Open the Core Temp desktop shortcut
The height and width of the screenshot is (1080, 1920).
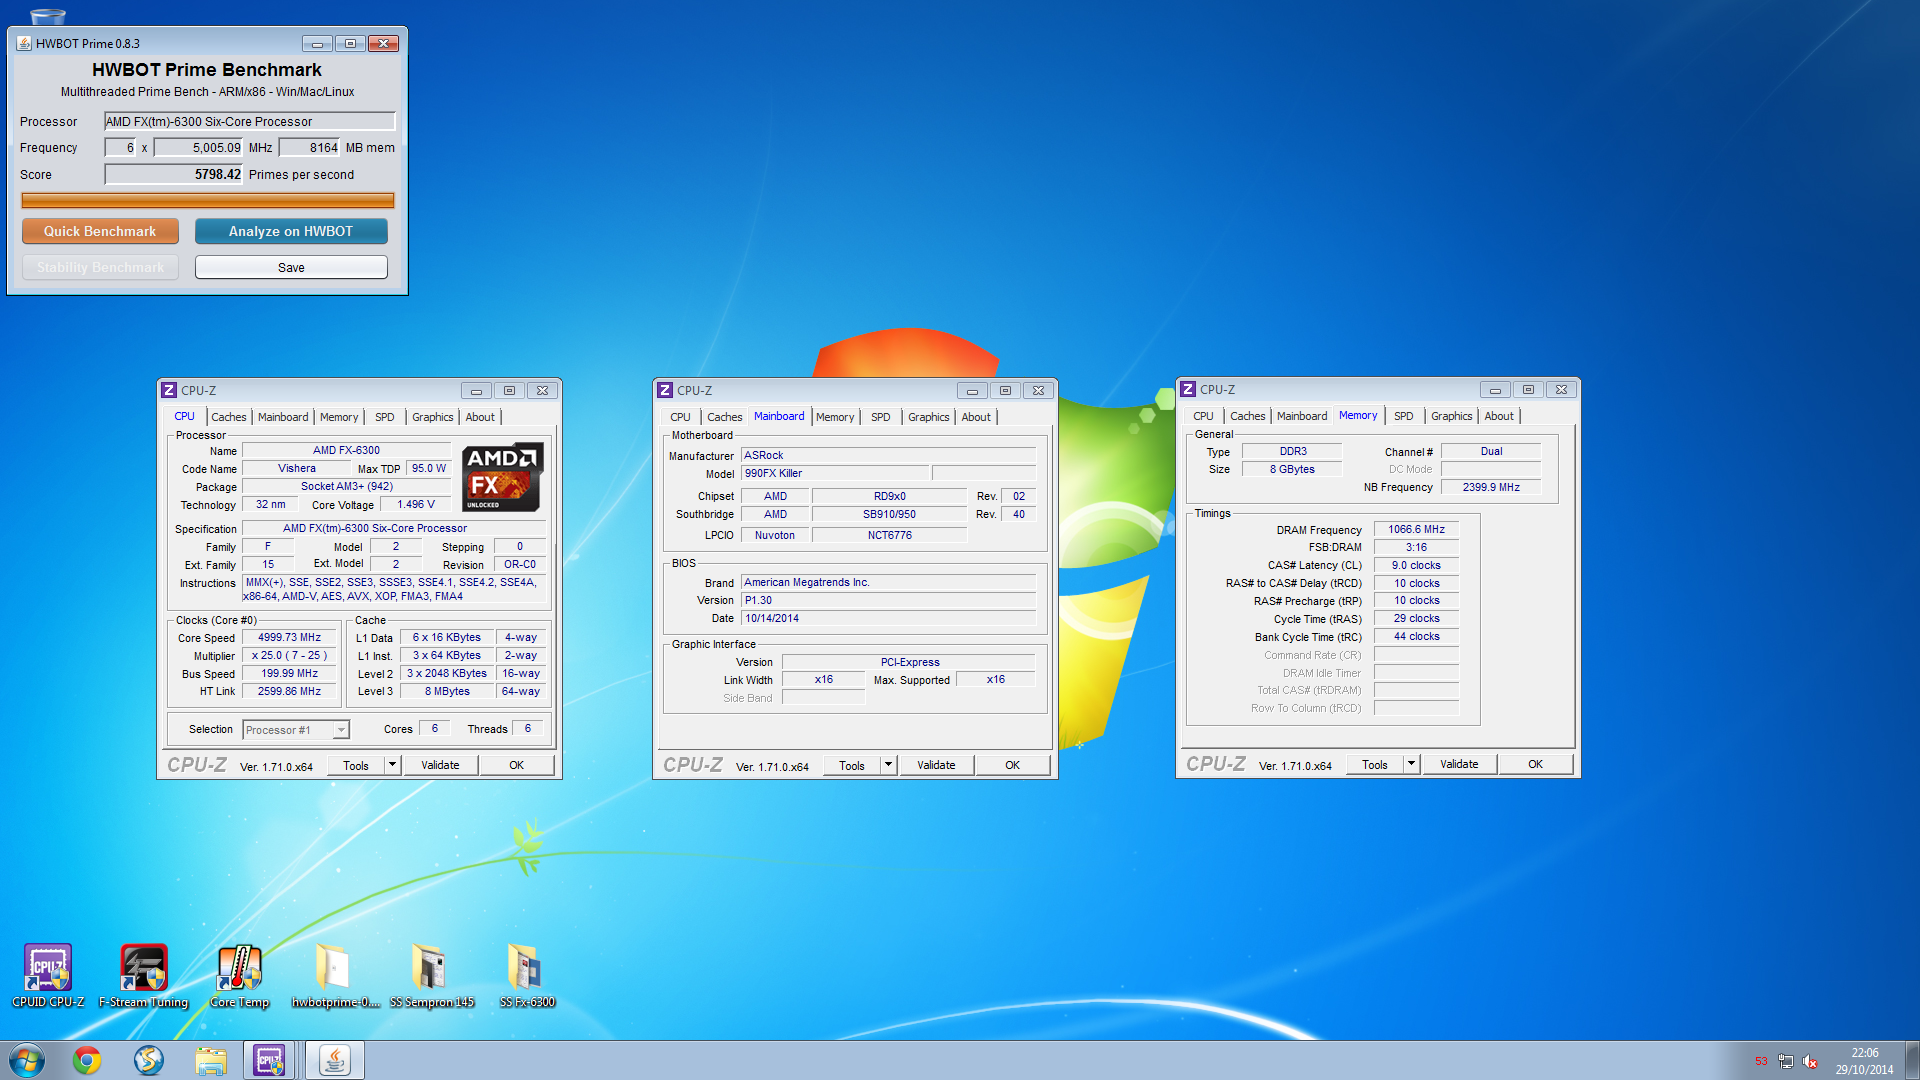(240, 975)
